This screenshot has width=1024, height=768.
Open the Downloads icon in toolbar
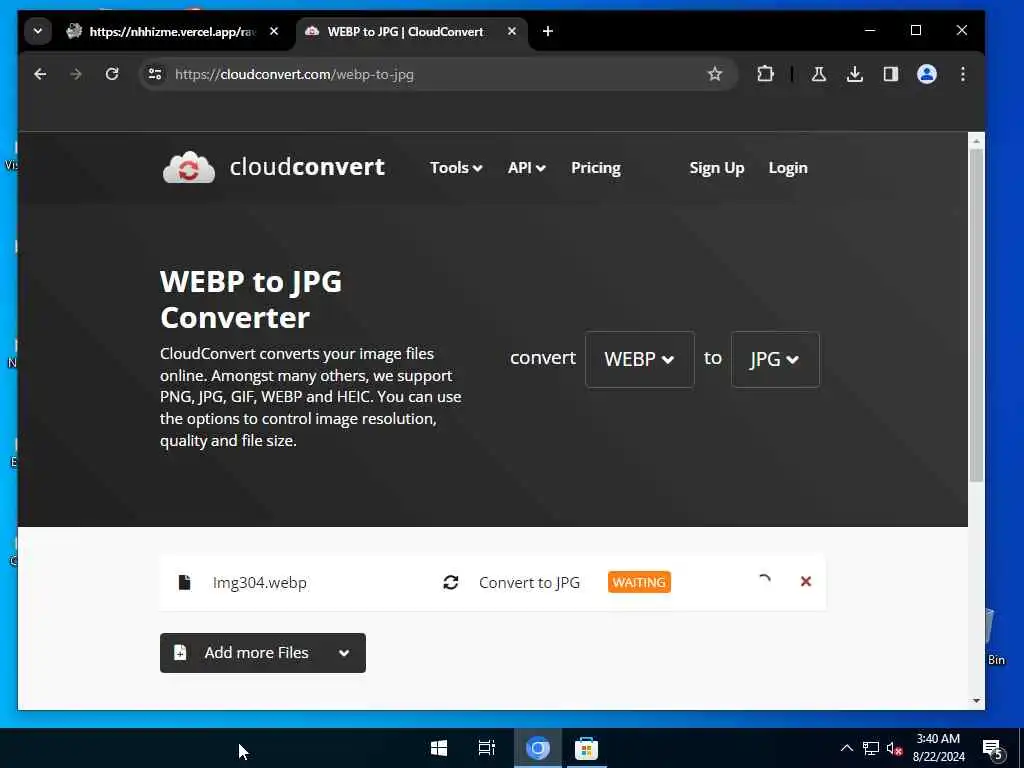tap(855, 74)
